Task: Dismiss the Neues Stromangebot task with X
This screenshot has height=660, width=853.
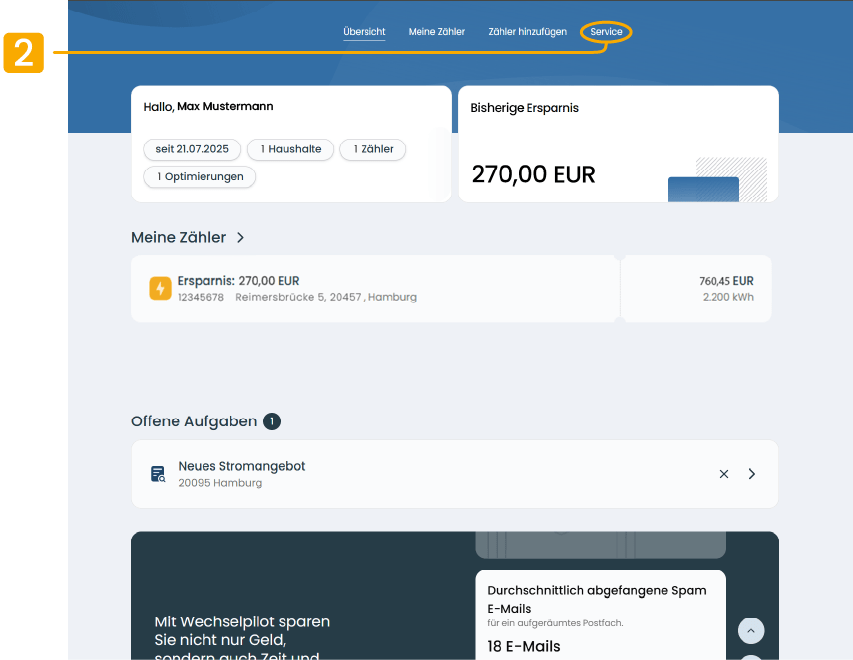Action: click(x=724, y=474)
